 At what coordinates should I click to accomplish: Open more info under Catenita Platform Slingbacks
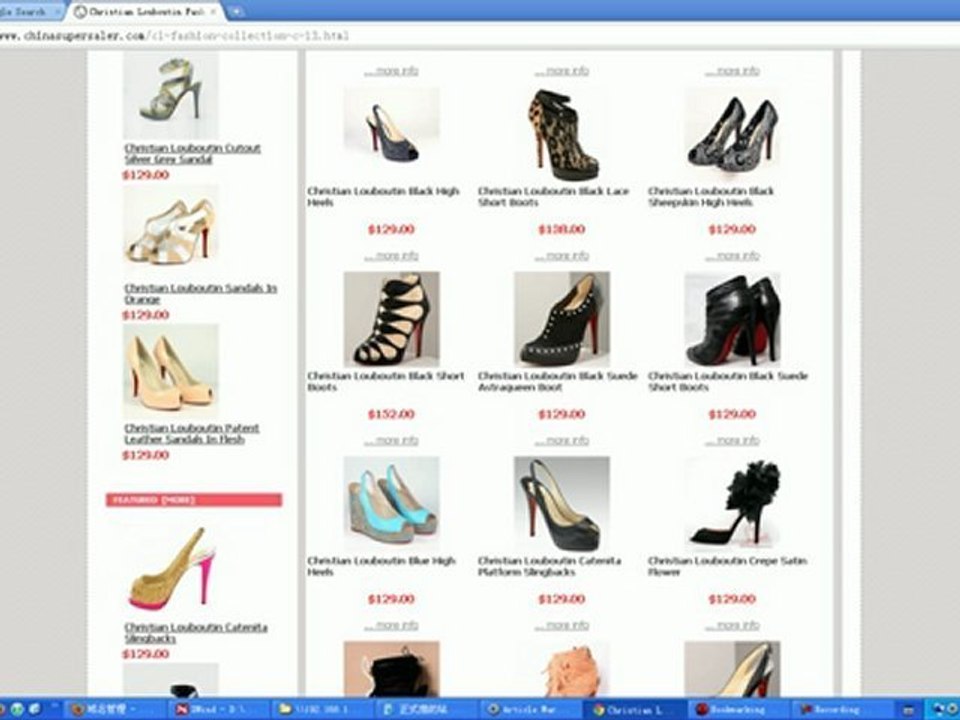pos(561,625)
